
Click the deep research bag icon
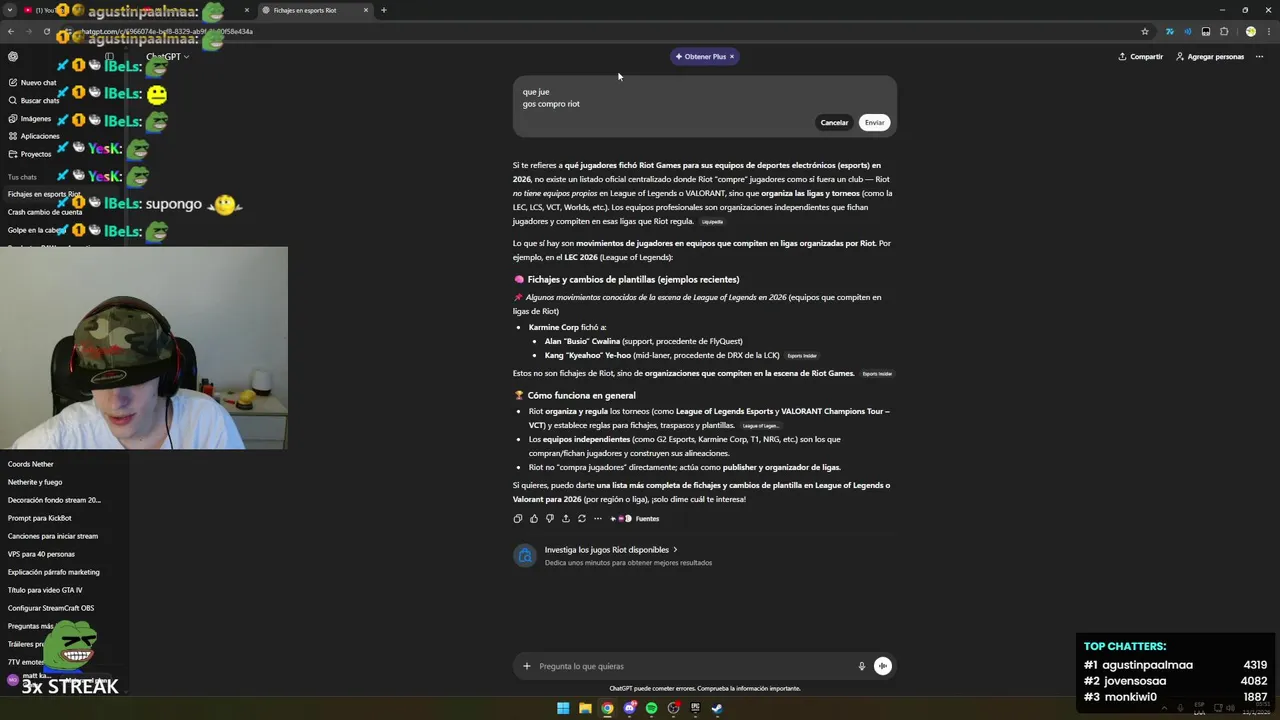click(x=524, y=556)
